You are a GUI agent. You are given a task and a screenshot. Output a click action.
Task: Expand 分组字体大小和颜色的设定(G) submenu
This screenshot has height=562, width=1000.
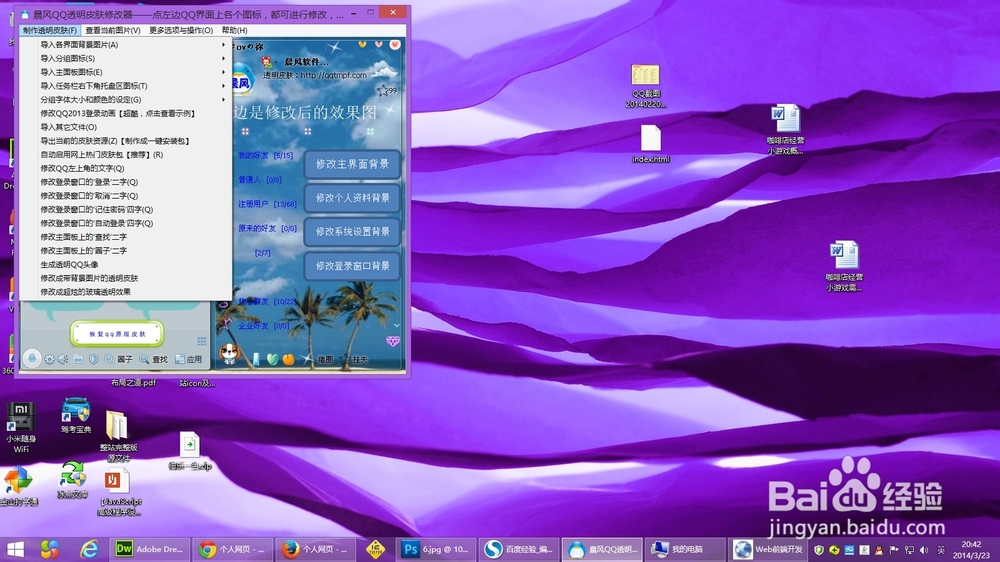126,100
